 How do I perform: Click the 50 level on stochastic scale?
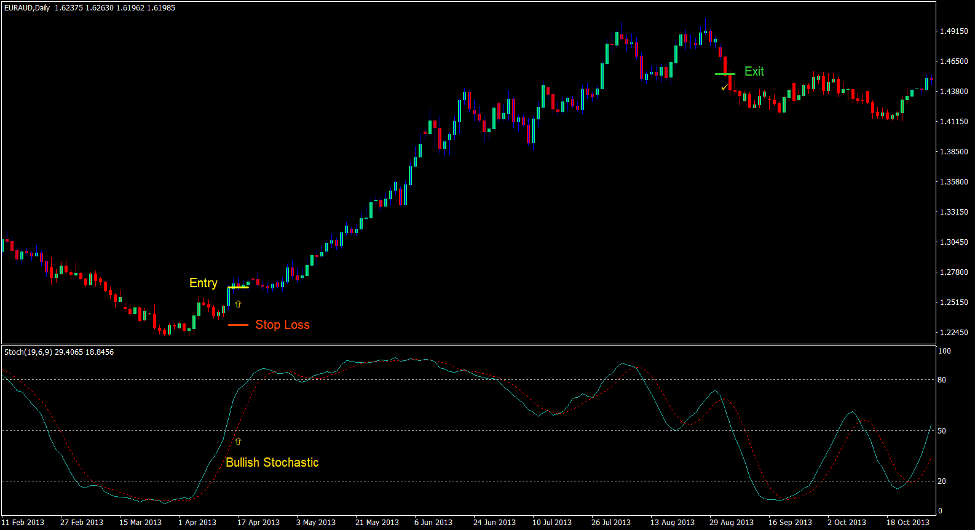coord(944,430)
